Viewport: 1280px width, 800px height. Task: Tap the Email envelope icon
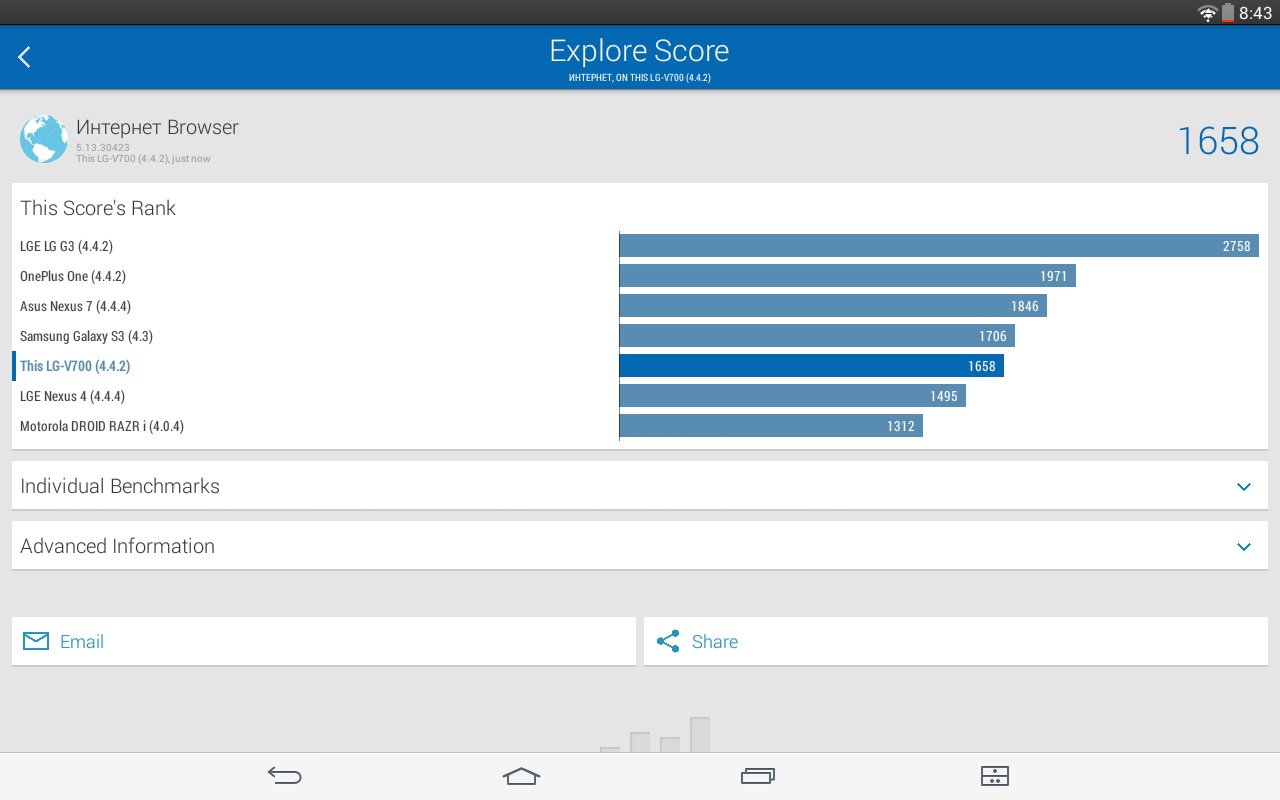(36, 641)
